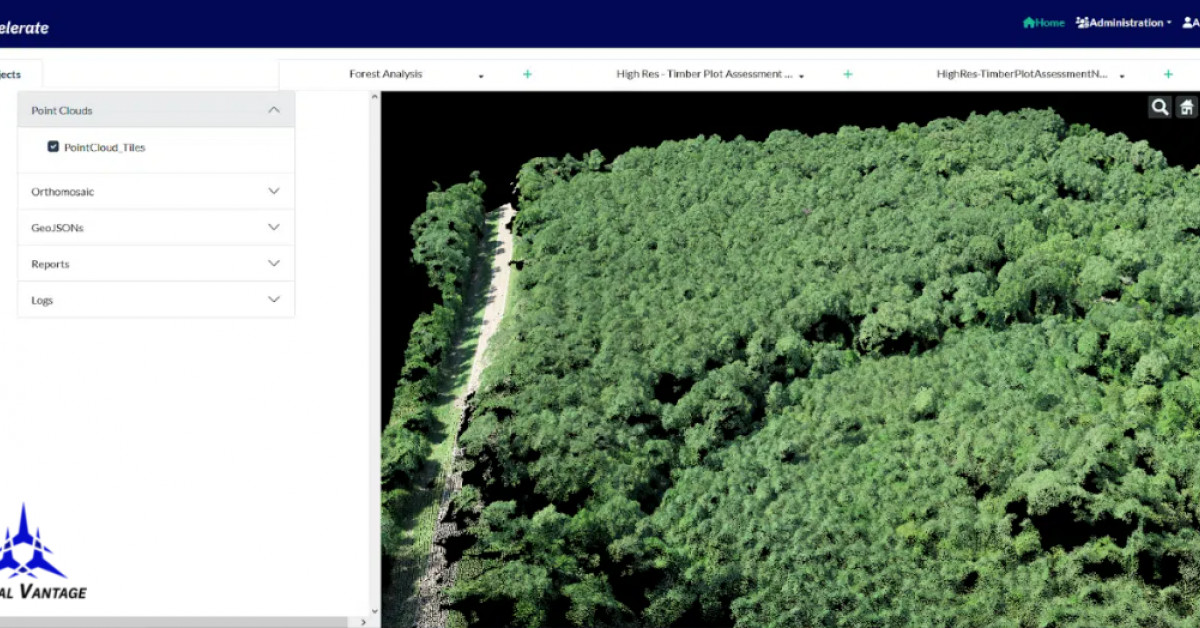This screenshot has height=628, width=1200.
Task: Open the Logs section
Action: click(x=273, y=299)
